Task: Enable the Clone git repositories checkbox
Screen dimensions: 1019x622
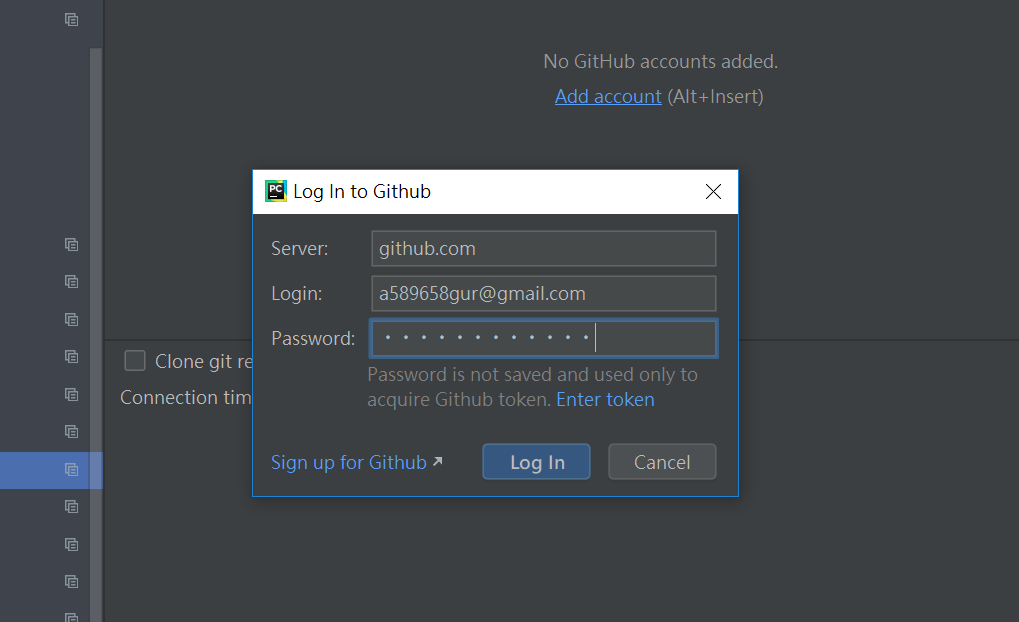Action: coord(135,361)
